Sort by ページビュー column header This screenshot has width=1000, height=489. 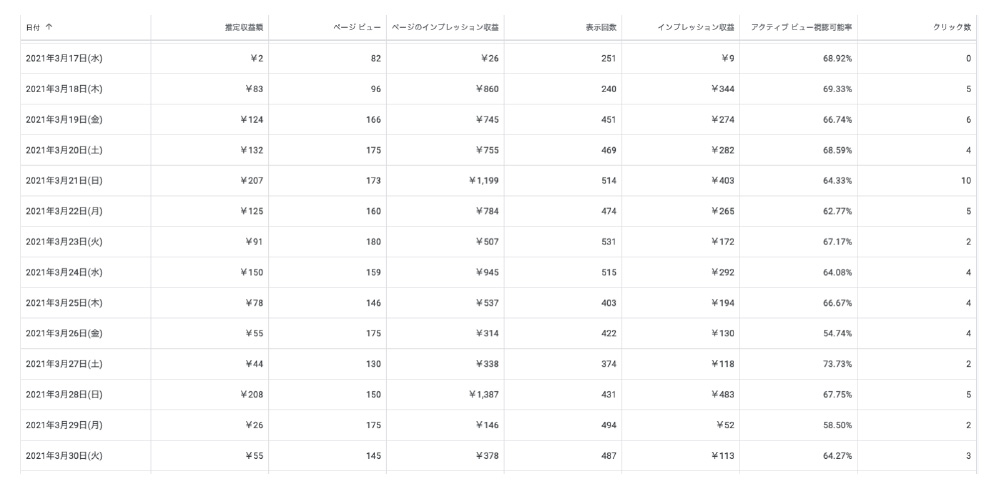pos(358,24)
